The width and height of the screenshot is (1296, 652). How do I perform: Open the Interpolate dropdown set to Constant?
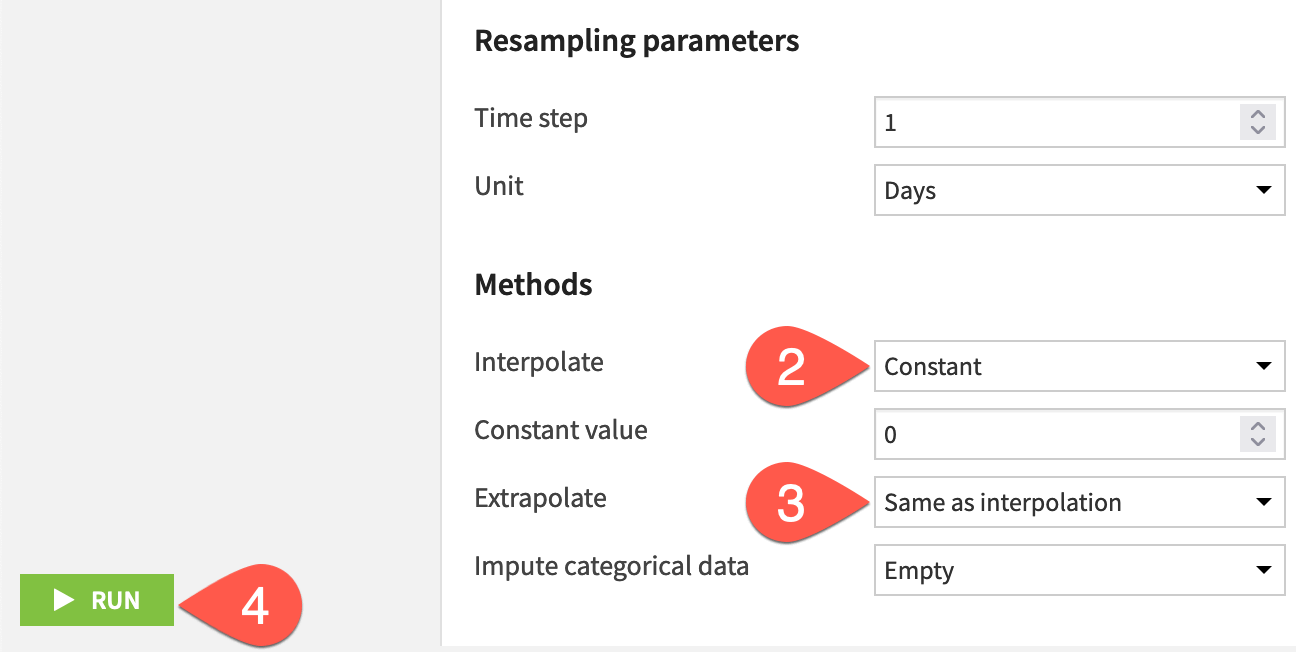[x=1080, y=366]
